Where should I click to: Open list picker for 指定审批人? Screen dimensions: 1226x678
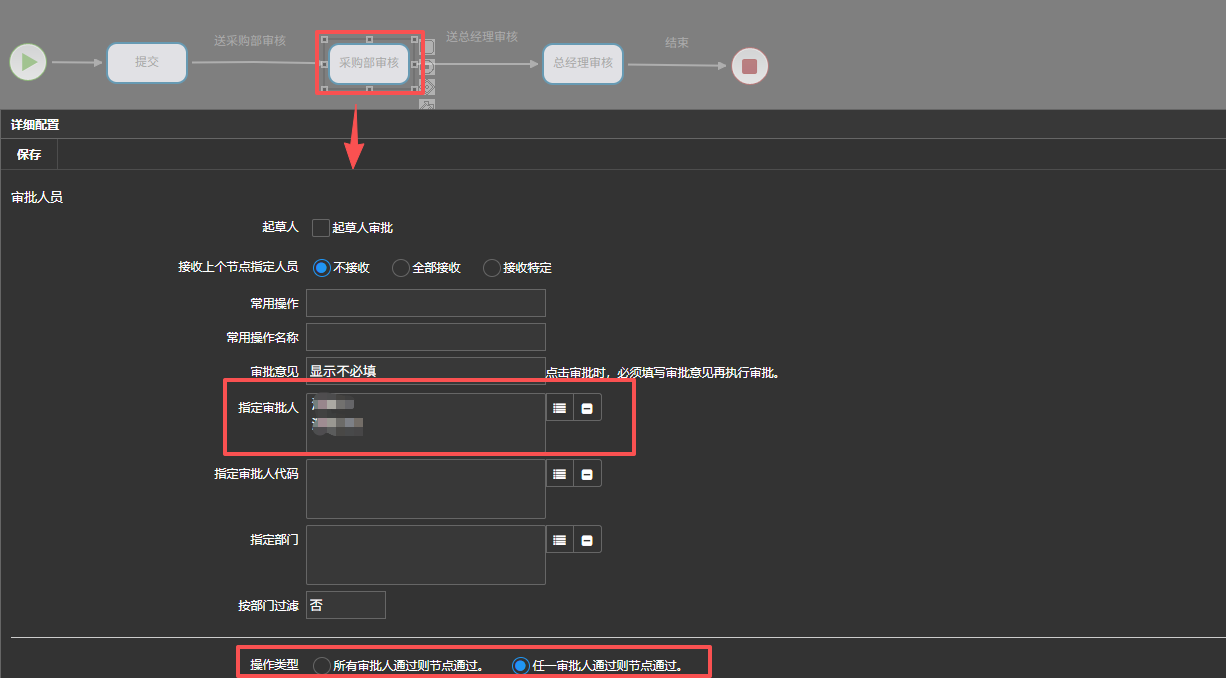pyautogui.click(x=560, y=408)
